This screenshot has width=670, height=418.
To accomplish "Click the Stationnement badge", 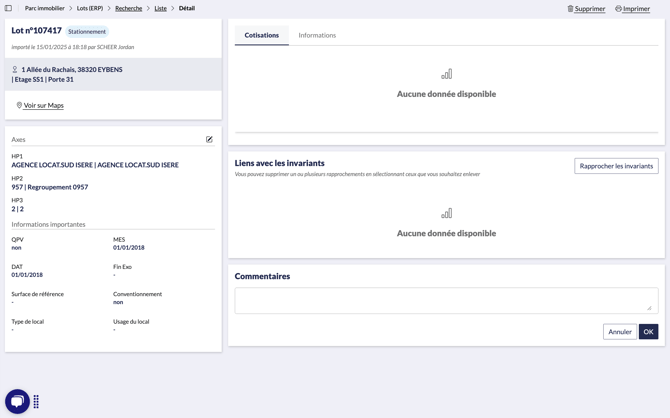I will pyautogui.click(x=87, y=31).
